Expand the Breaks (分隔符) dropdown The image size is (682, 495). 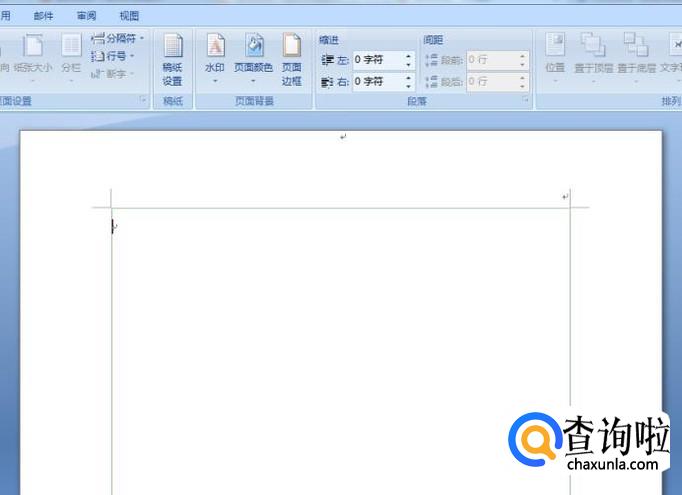point(117,38)
